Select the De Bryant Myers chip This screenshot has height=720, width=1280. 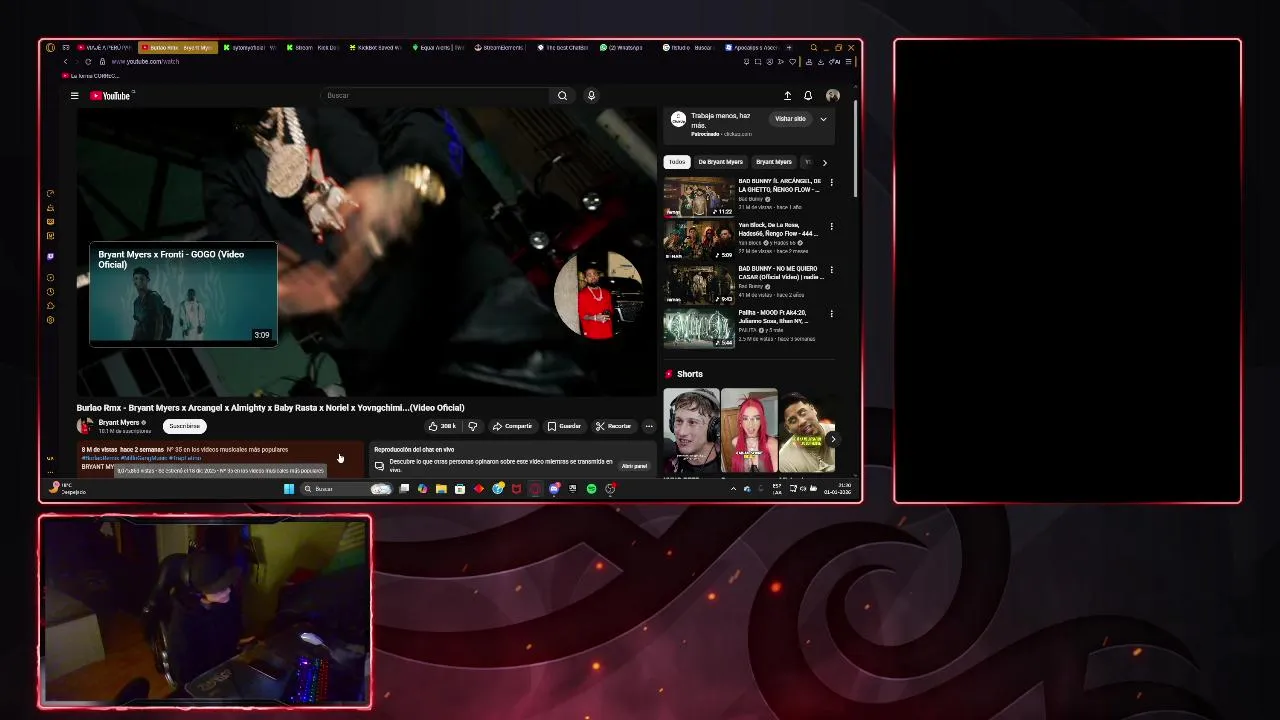click(720, 162)
